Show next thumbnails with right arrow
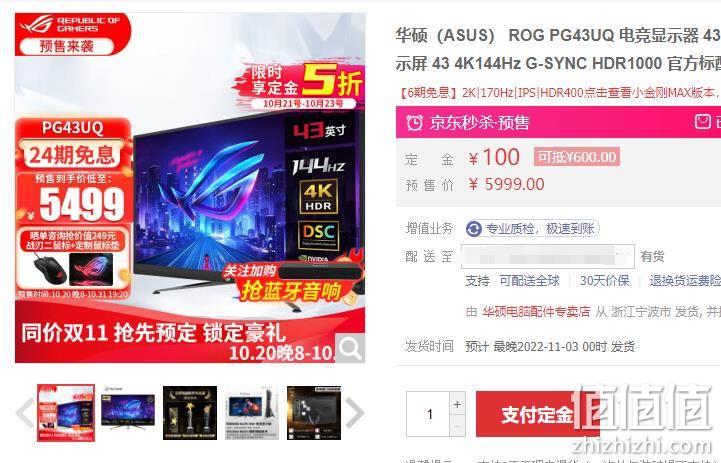The height and width of the screenshot is (463, 721). pyautogui.click(x=355, y=412)
